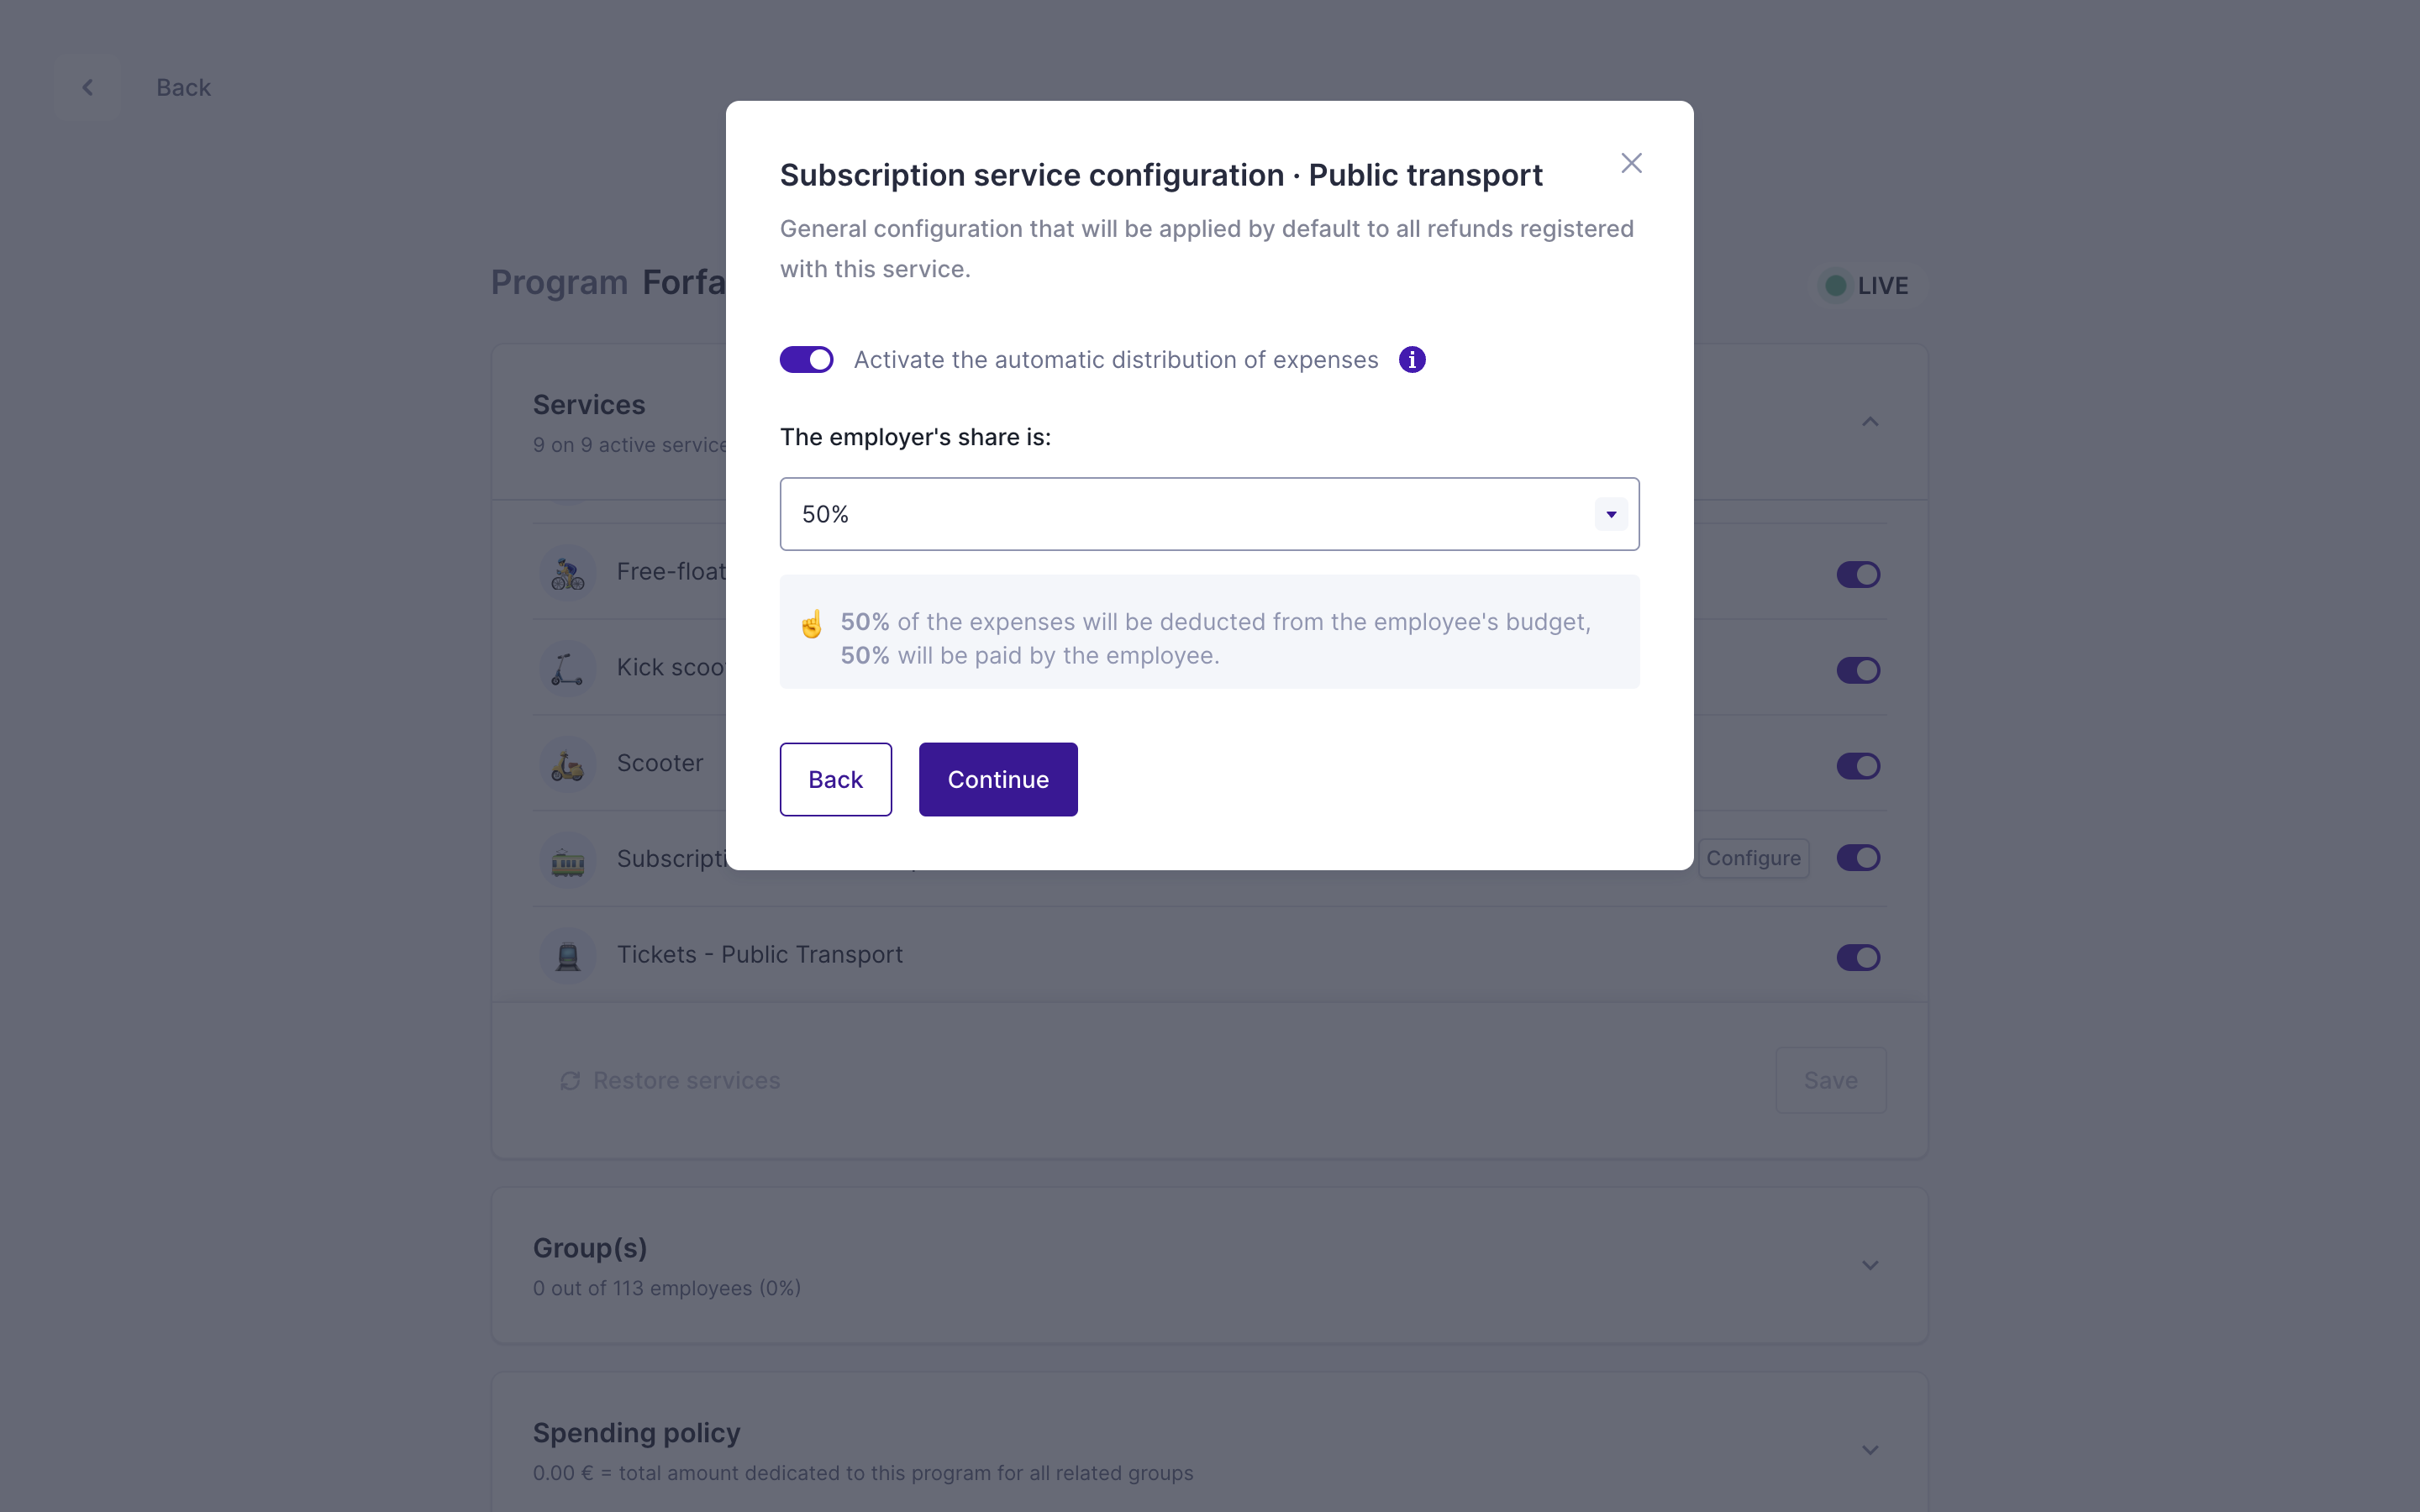Click the Free-floating bike service icon
Image resolution: width=2420 pixels, height=1512 pixels.
tap(568, 573)
